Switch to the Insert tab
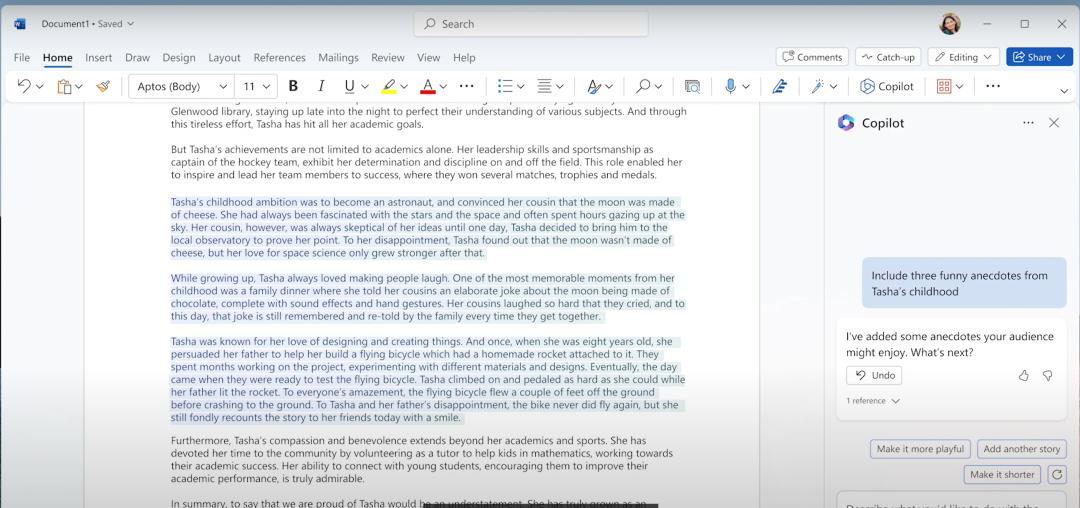This screenshot has width=1080, height=508. point(98,58)
